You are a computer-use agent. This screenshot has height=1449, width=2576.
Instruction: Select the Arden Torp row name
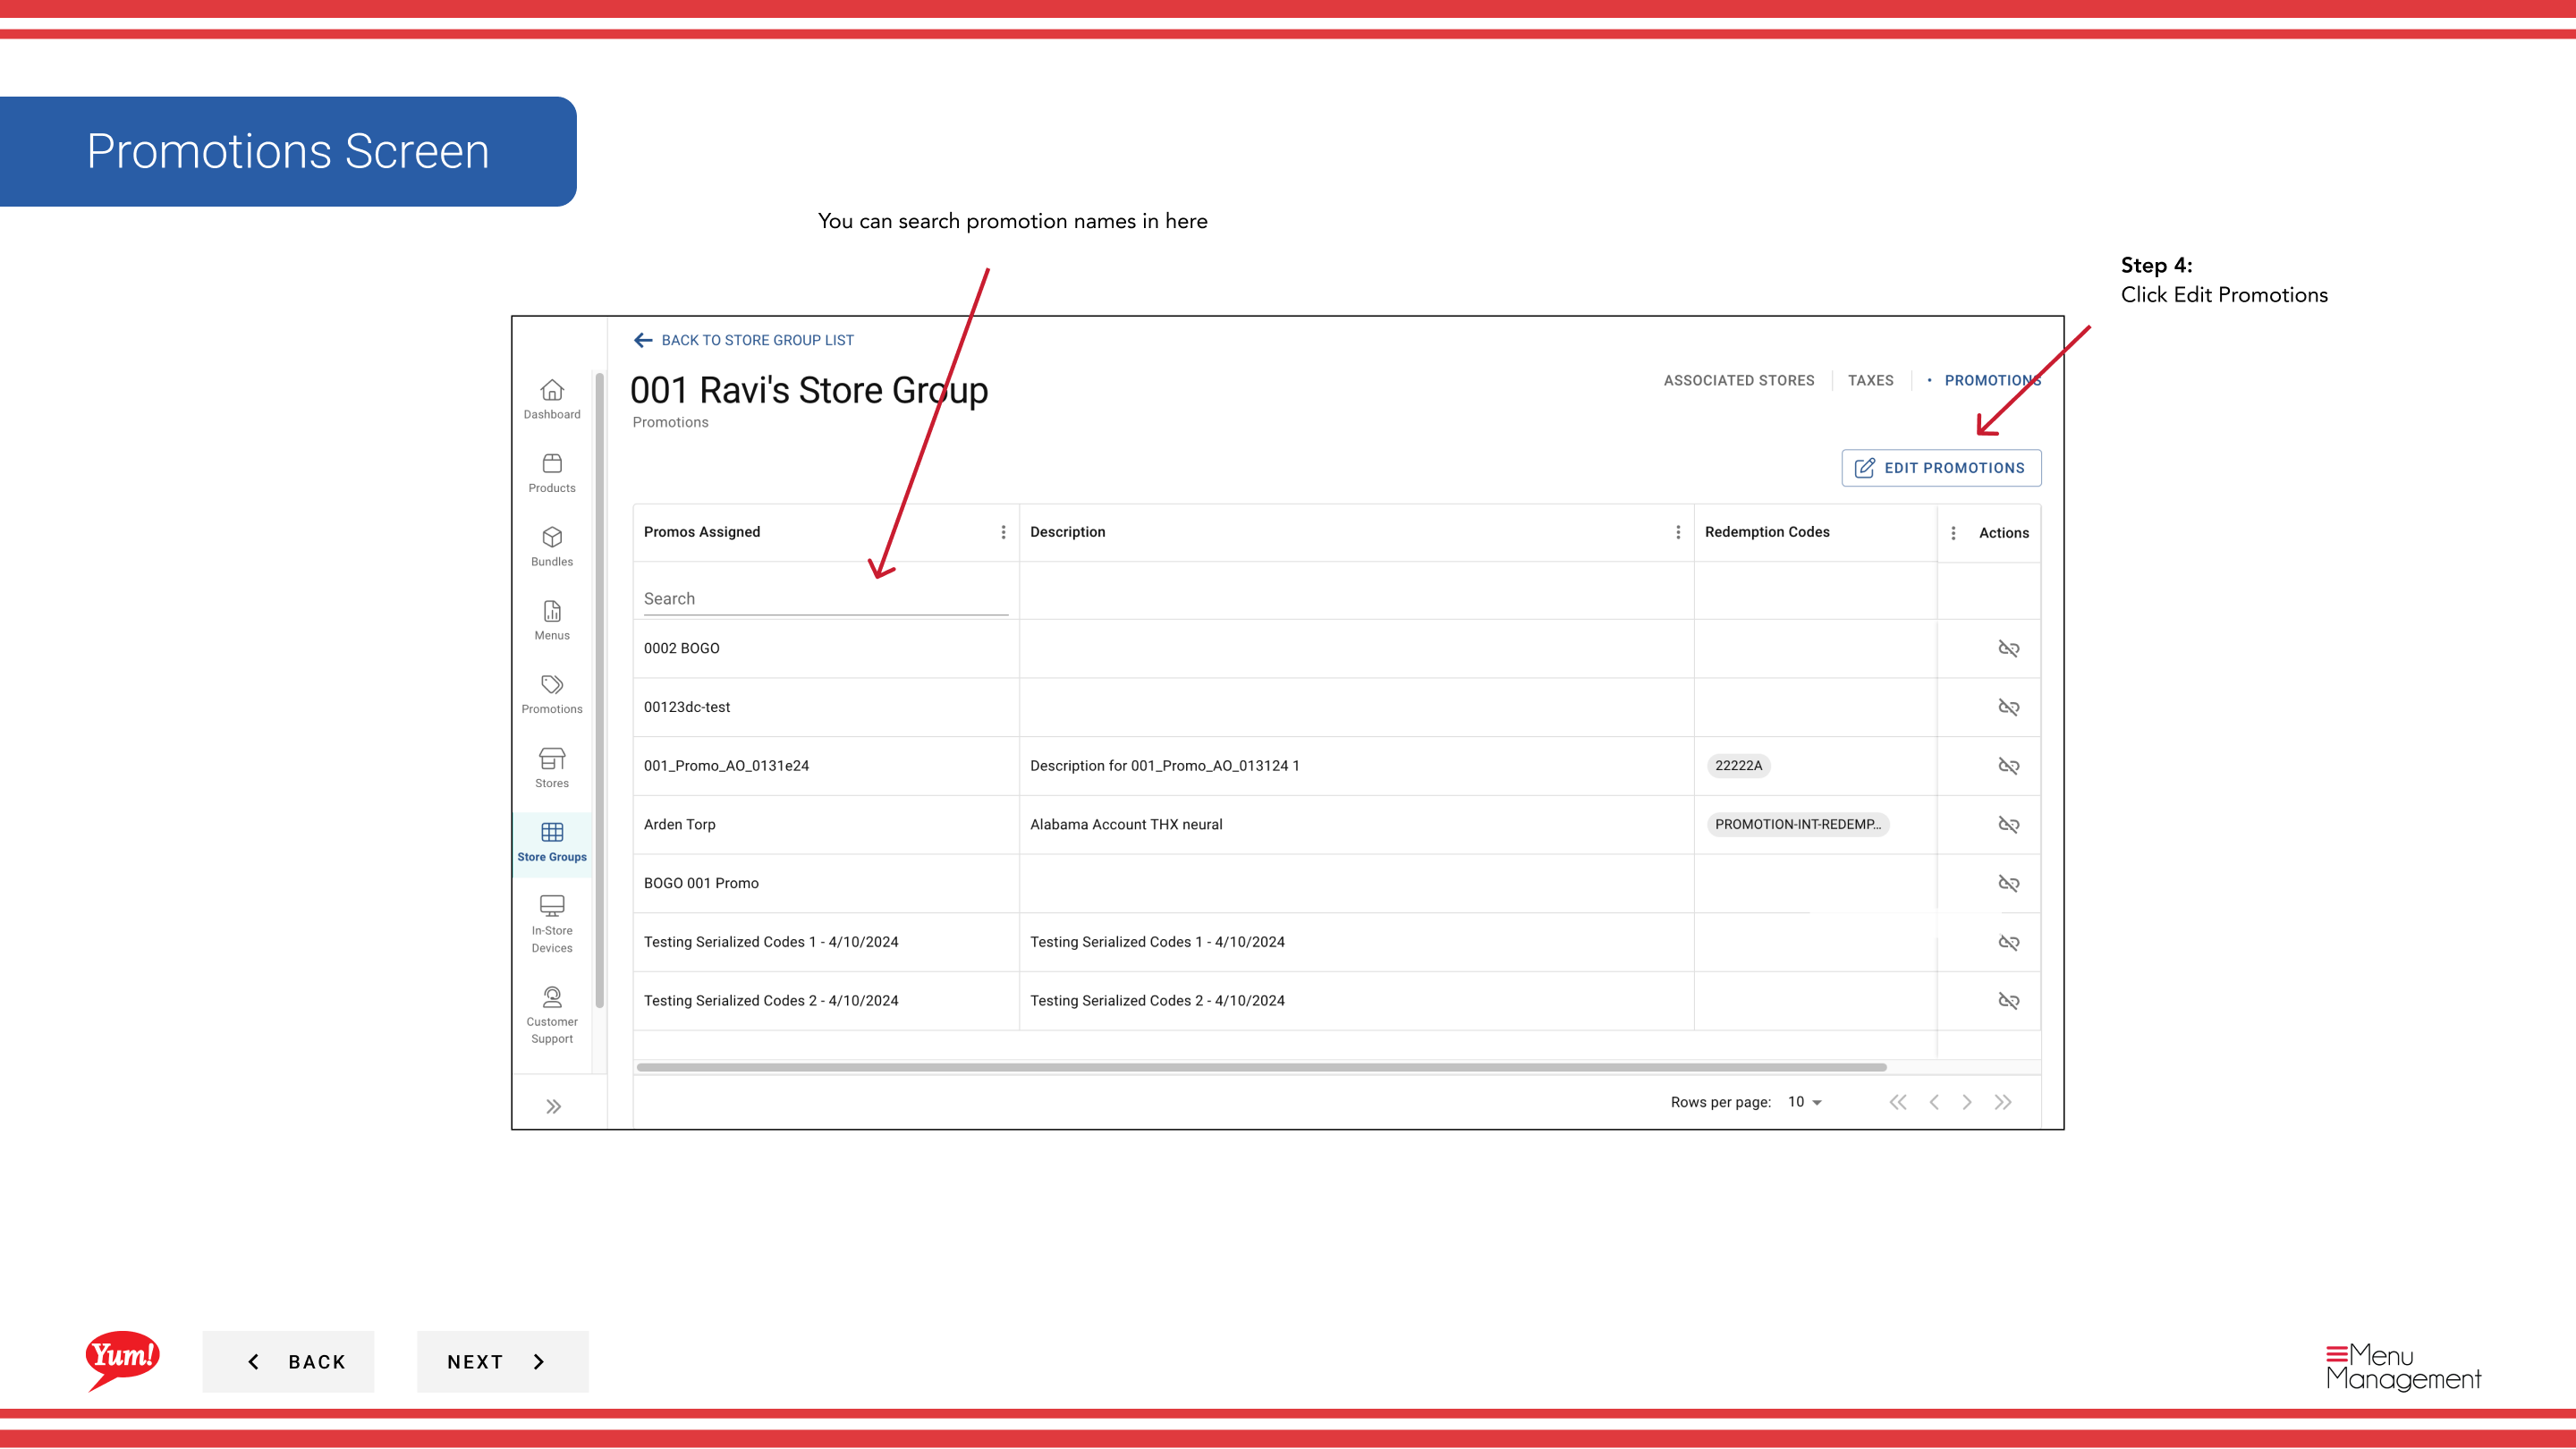[x=680, y=824]
